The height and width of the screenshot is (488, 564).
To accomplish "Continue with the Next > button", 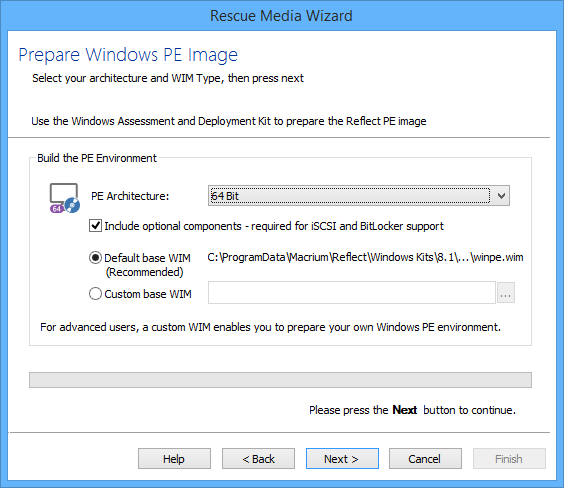I will tap(342, 459).
